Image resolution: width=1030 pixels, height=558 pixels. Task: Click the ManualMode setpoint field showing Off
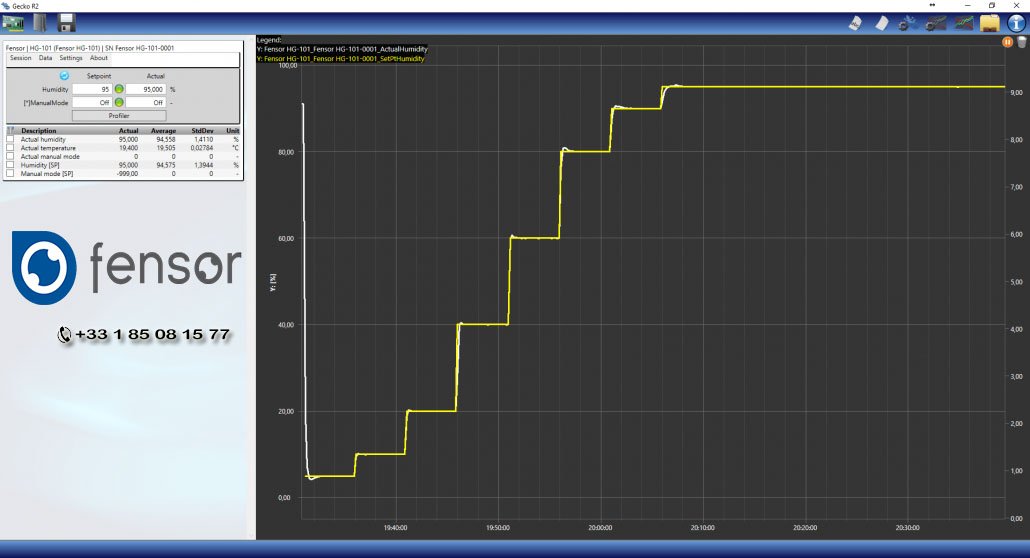click(x=92, y=103)
